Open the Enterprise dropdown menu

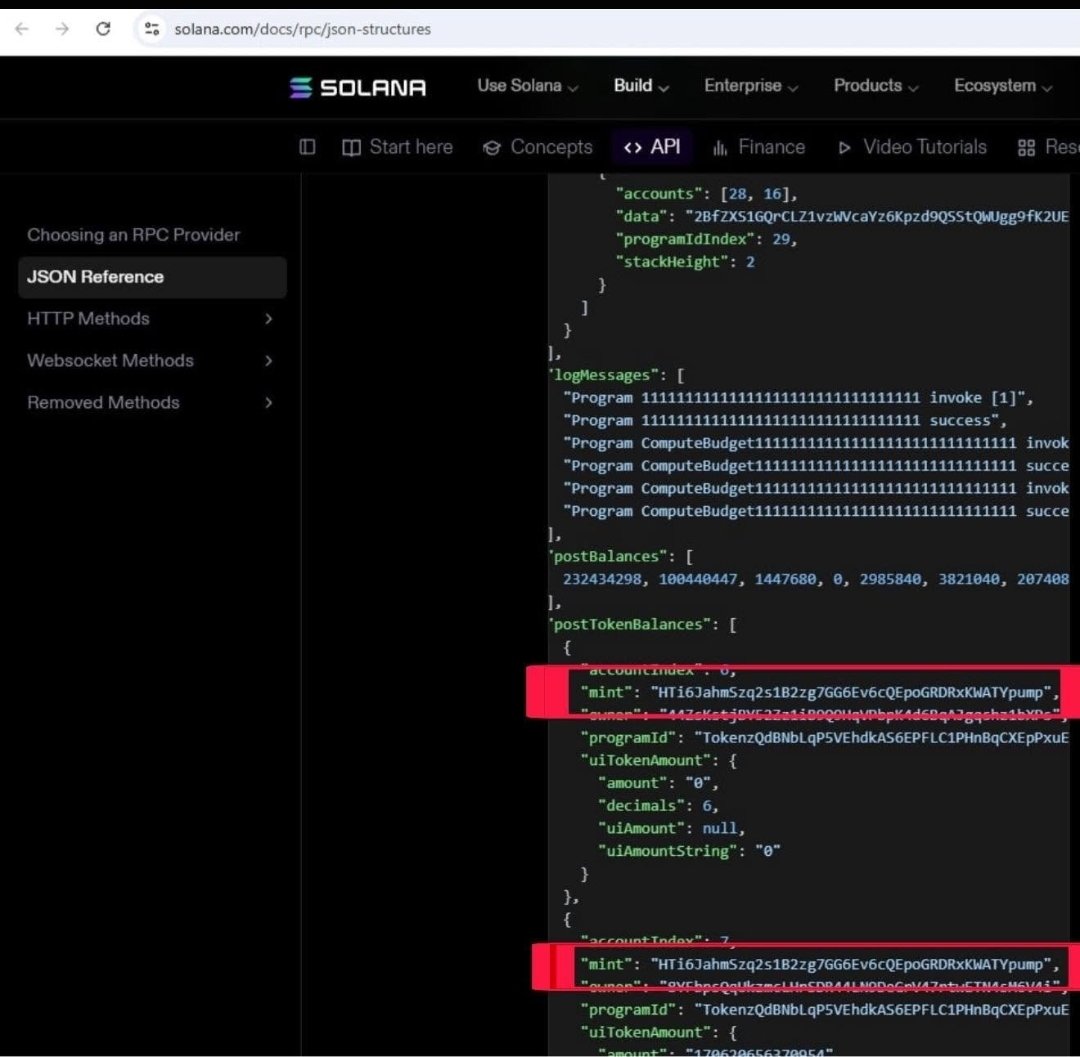pyautogui.click(x=751, y=85)
